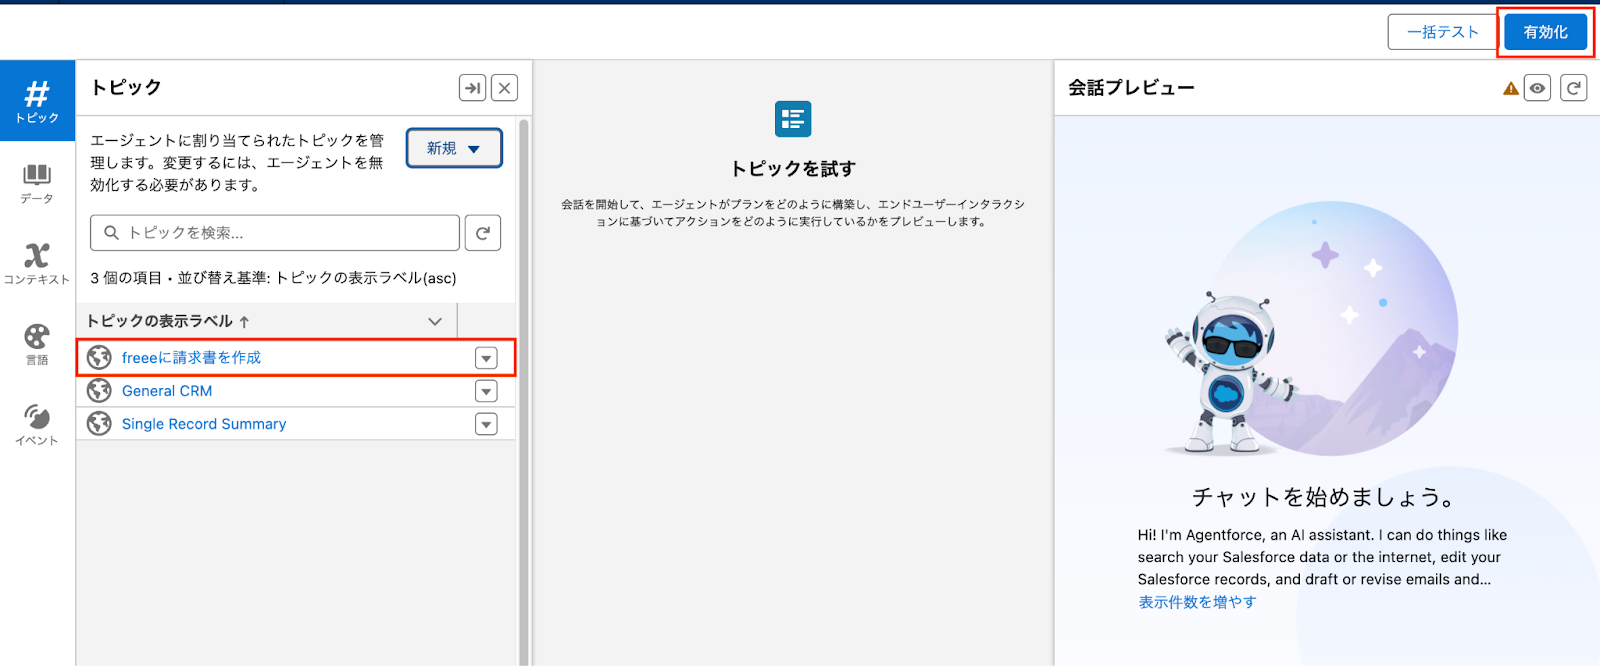This screenshot has height=666, width=1600.
Task: Click the globe icon beside freeeに請求書を作成
Action: (x=99, y=357)
